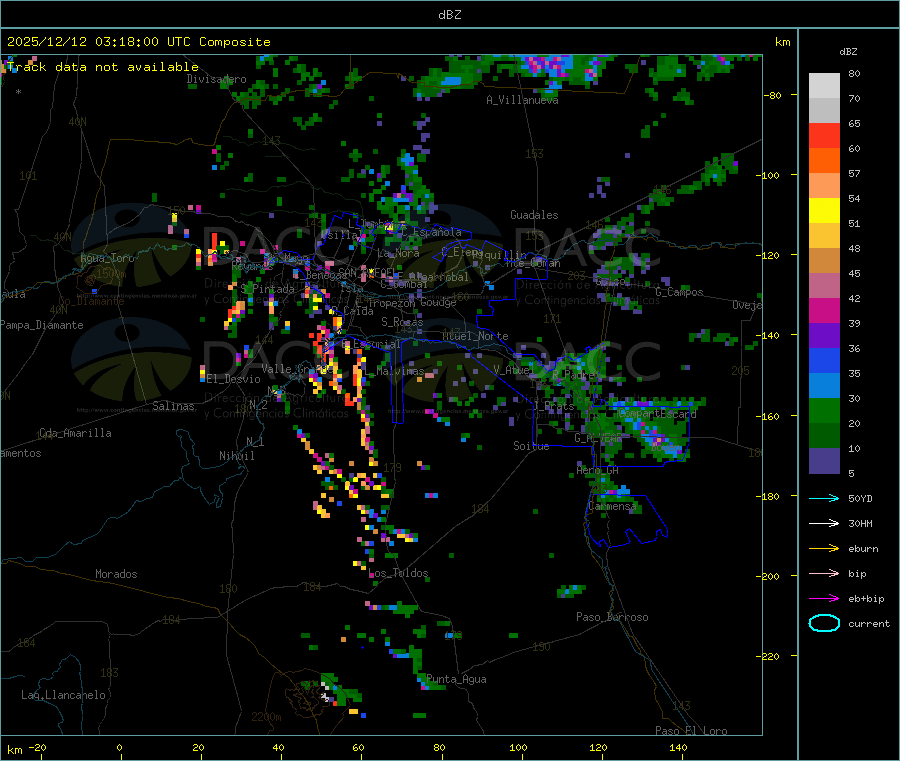The height and width of the screenshot is (761, 900).
Task: Pick the slate purple 5-10 dBZ color band
Action: [x=824, y=461]
